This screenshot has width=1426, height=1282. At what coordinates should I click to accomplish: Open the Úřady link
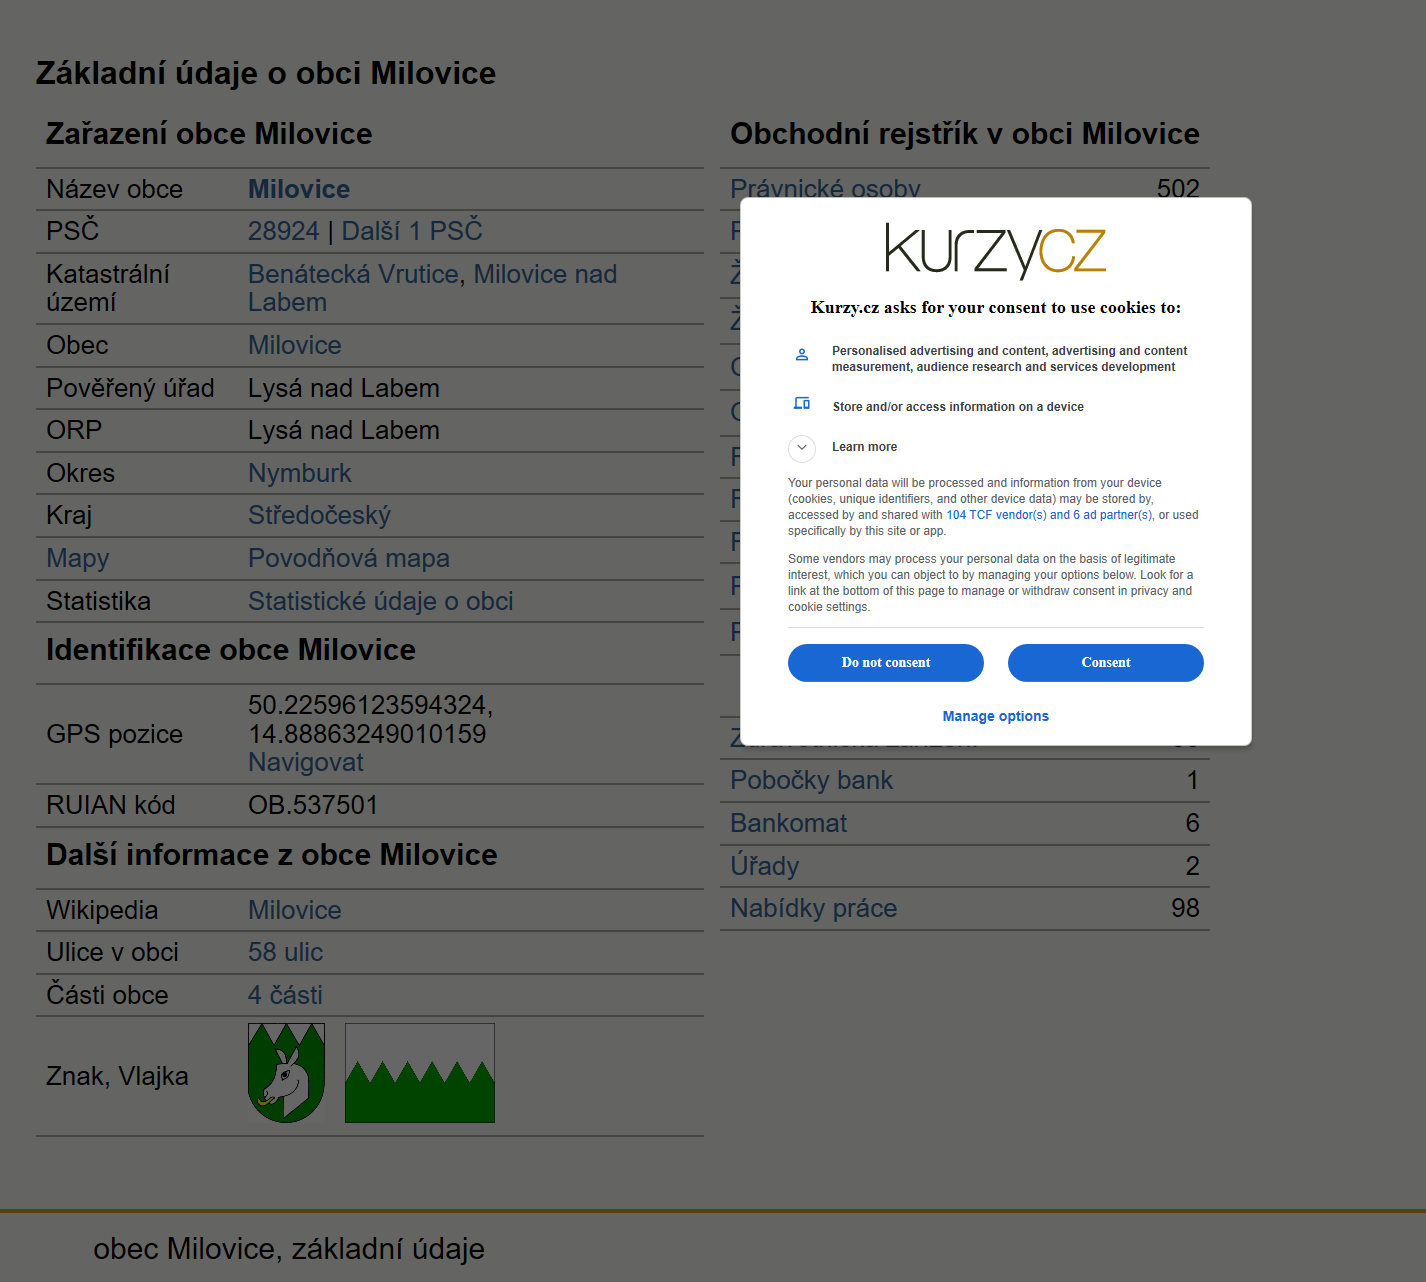(x=764, y=866)
